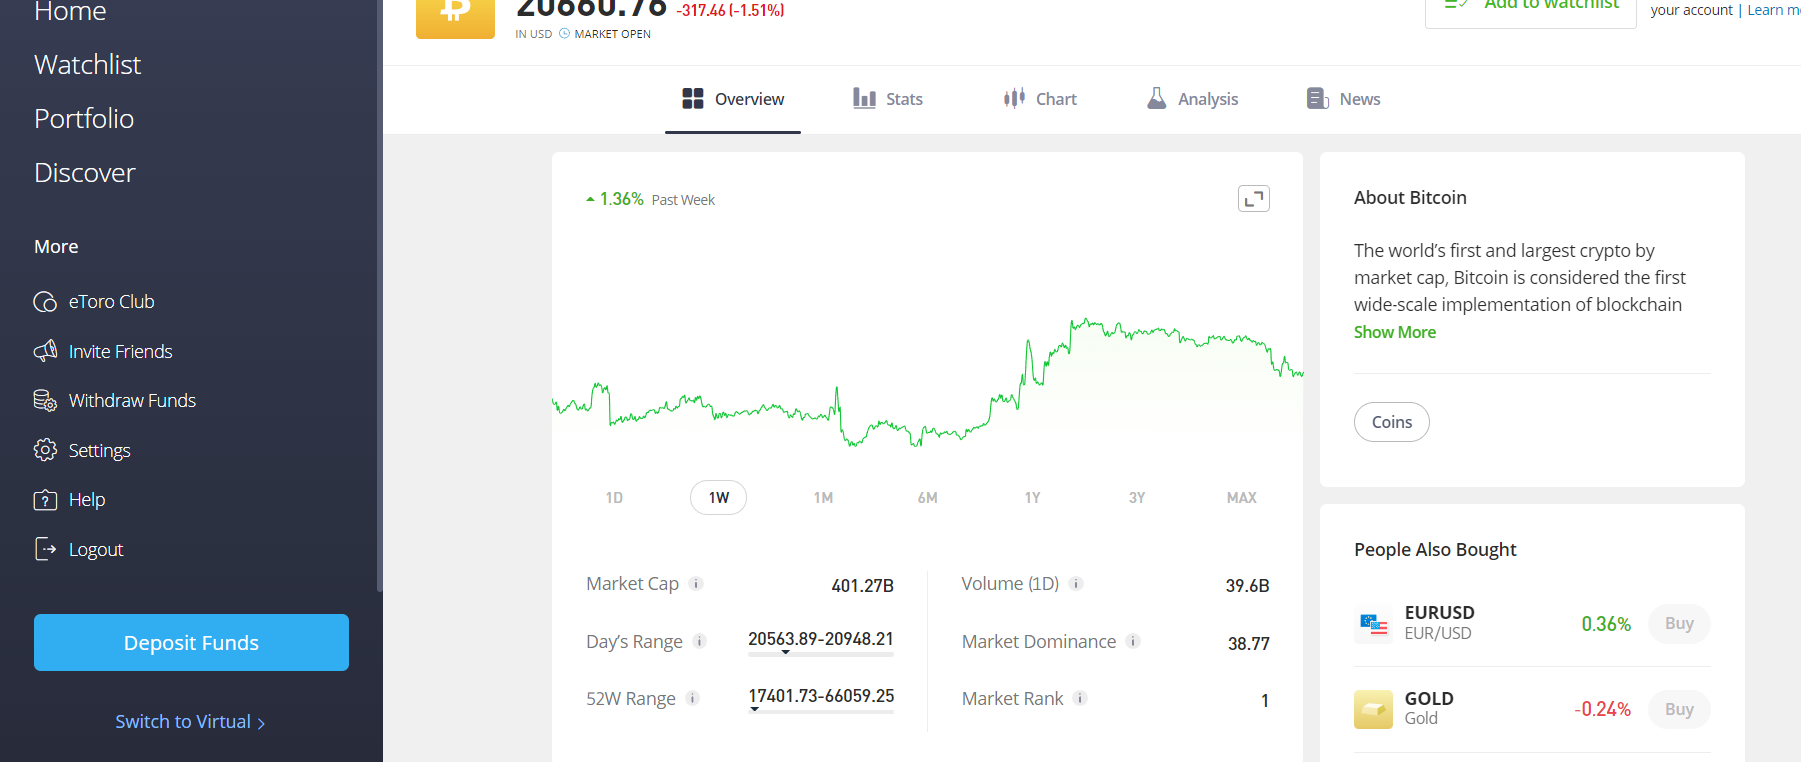The width and height of the screenshot is (1801, 762).
Task: Open the Chart tab
Action: 1040,99
